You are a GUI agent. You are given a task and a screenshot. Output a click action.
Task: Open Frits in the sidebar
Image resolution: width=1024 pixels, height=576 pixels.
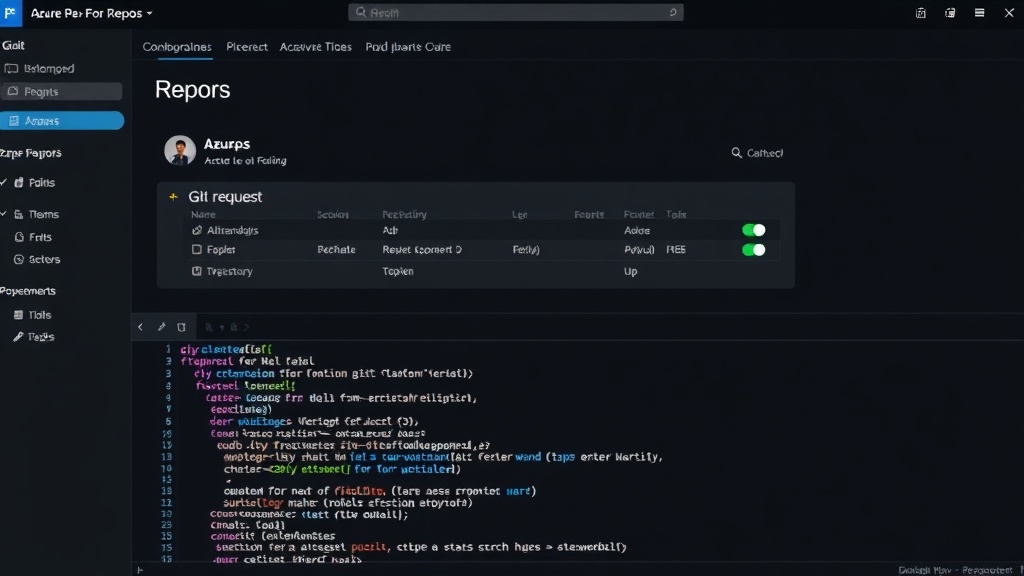40,237
